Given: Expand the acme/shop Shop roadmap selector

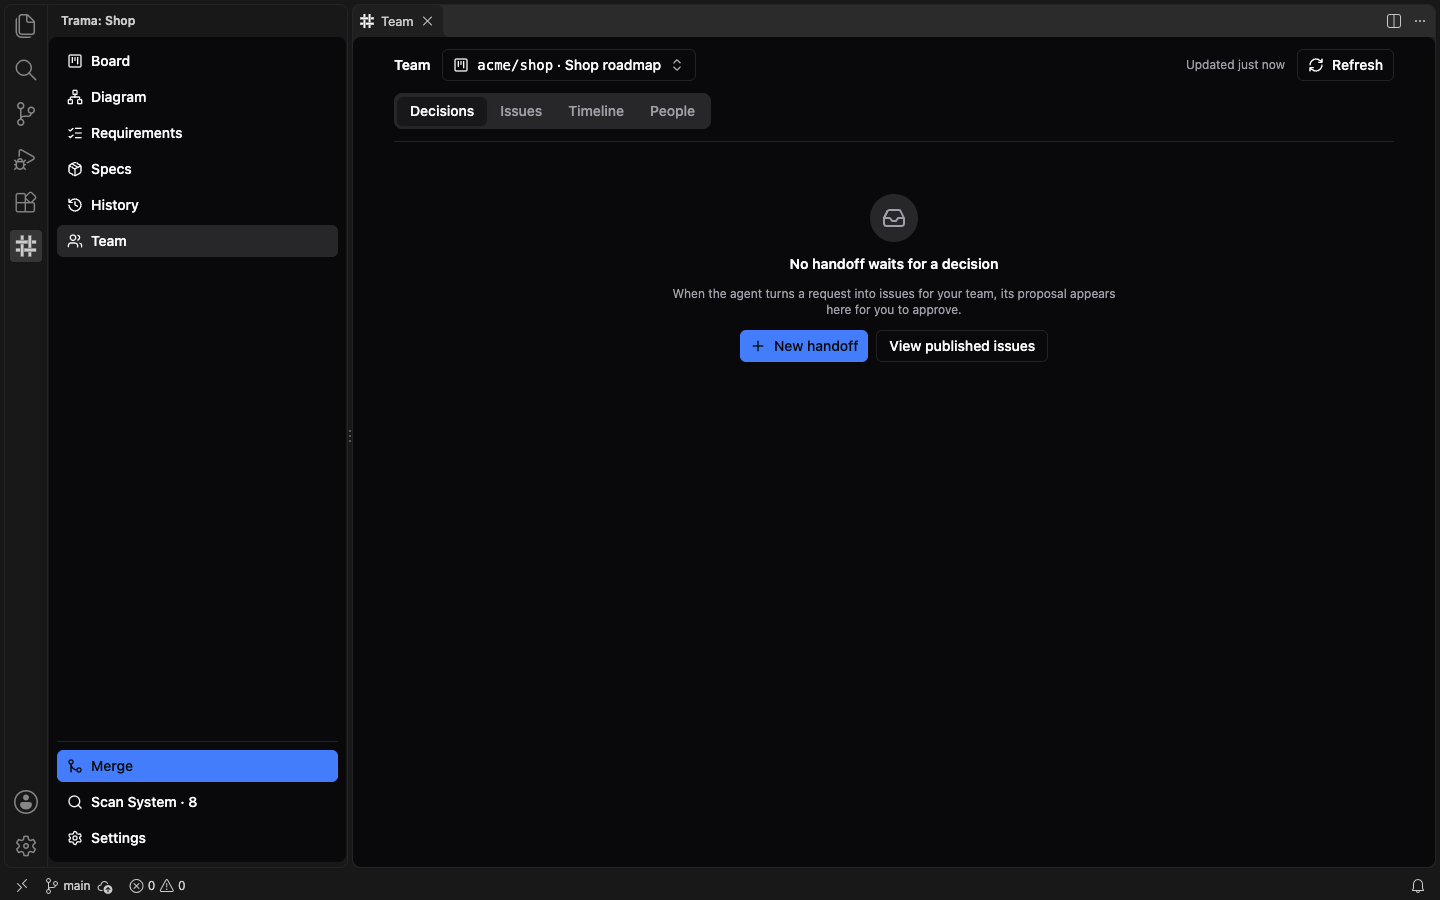Looking at the screenshot, I should [x=568, y=65].
